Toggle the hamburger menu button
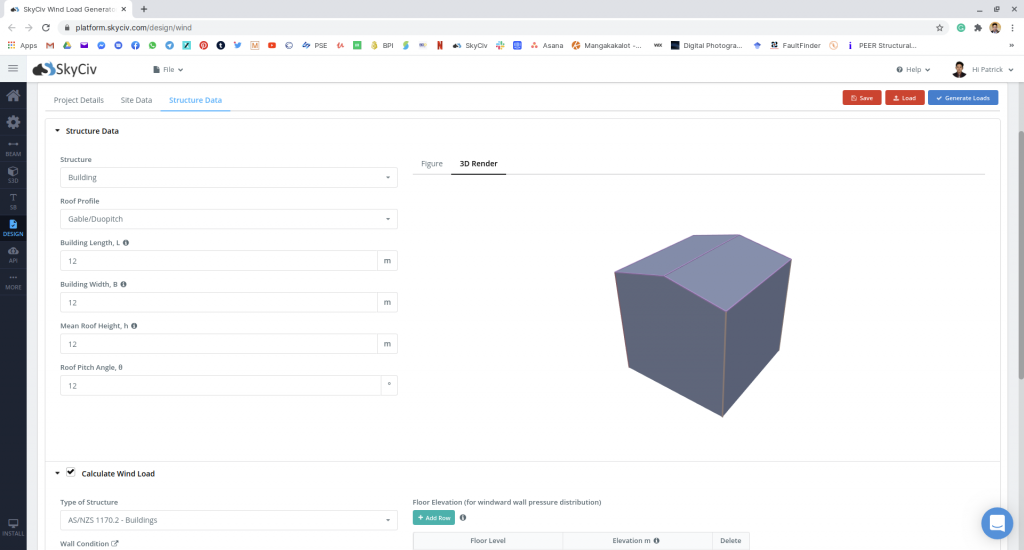Viewport: 1024px width, 550px height. [13, 69]
